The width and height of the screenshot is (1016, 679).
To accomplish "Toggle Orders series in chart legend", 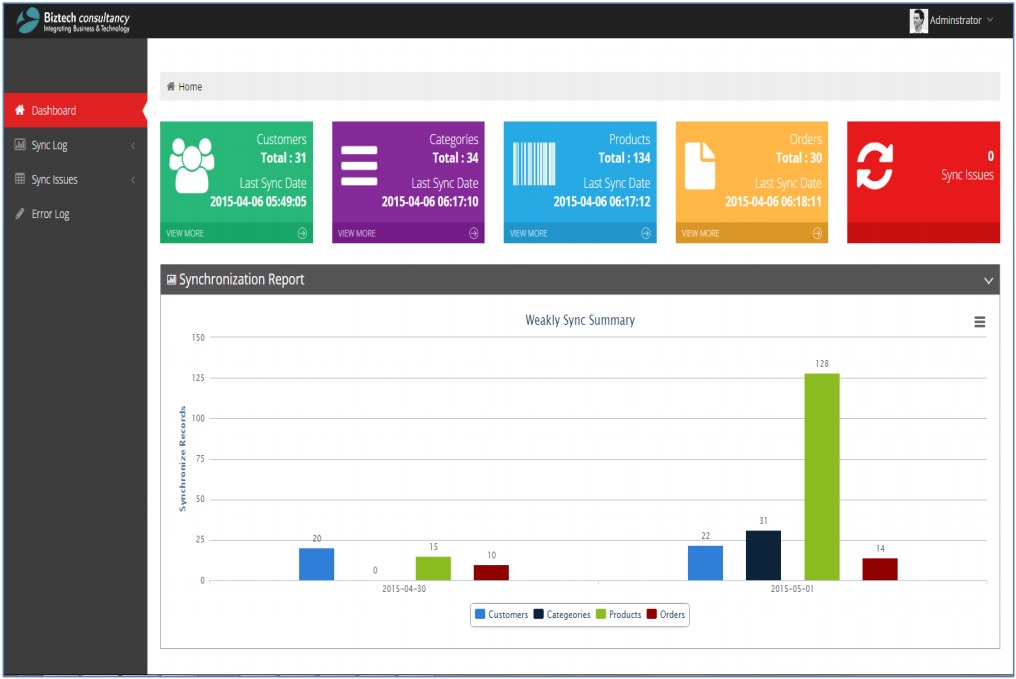I will (x=665, y=614).
